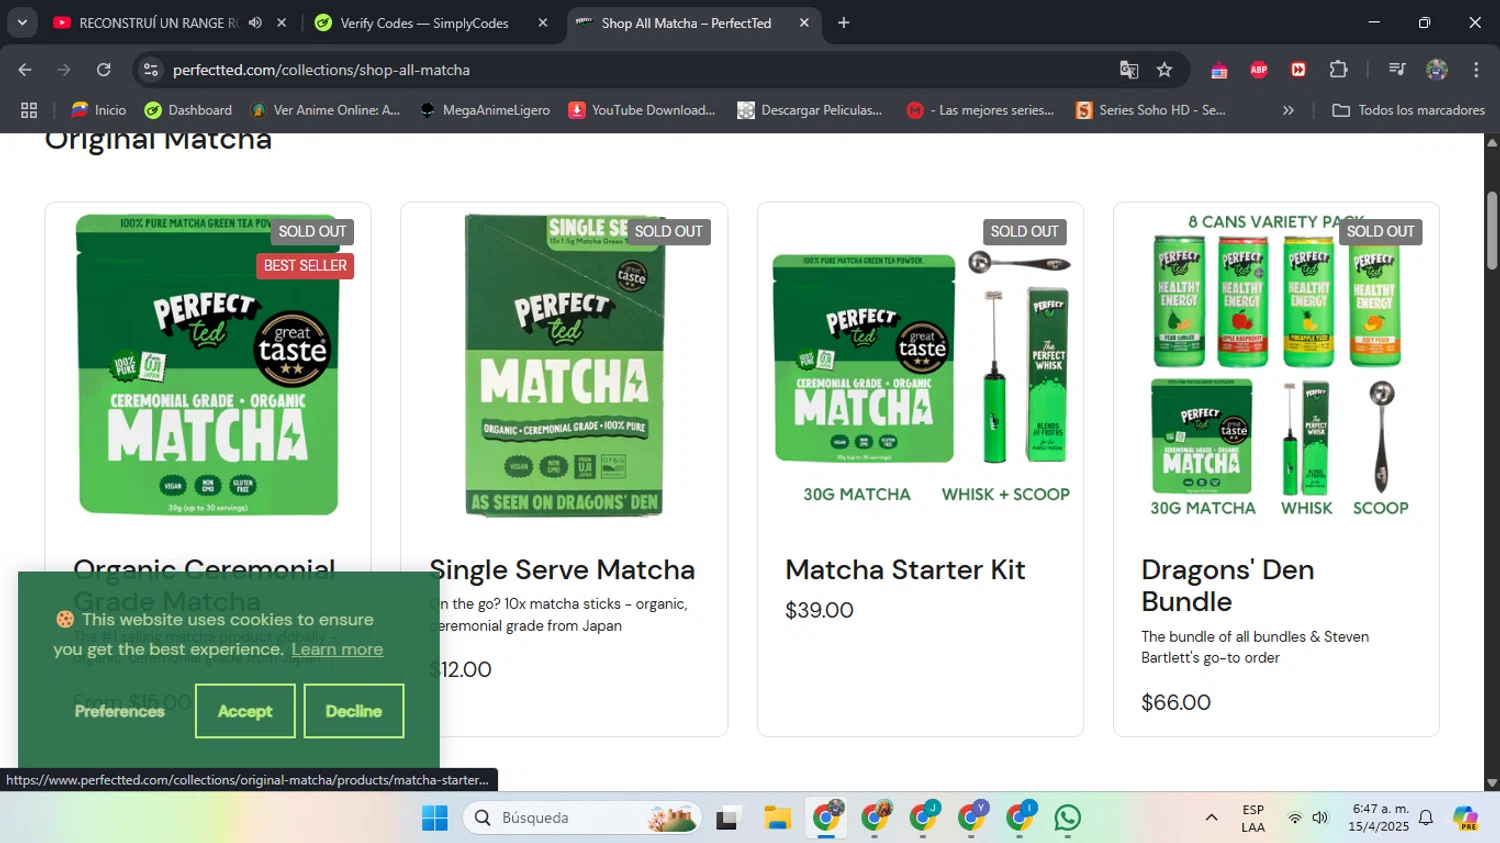Mute the YouTube tab audio icon
Image resolution: width=1500 pixels, height=843 pixels.
click(255, 23)
